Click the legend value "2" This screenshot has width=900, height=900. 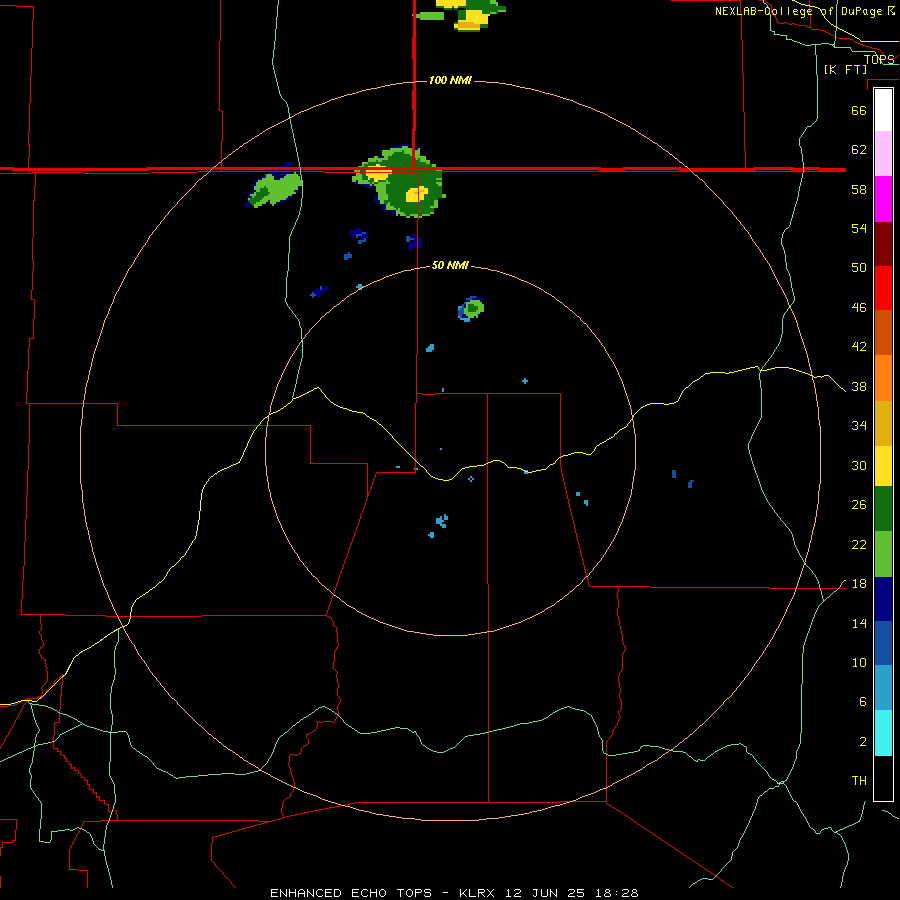[862, 742]
